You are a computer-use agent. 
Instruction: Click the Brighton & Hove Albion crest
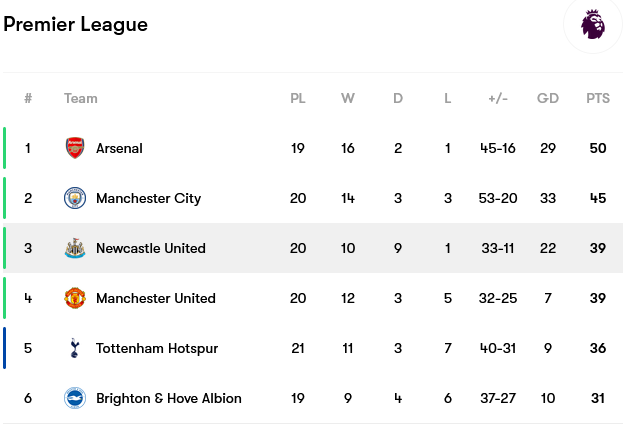(75, 398)
